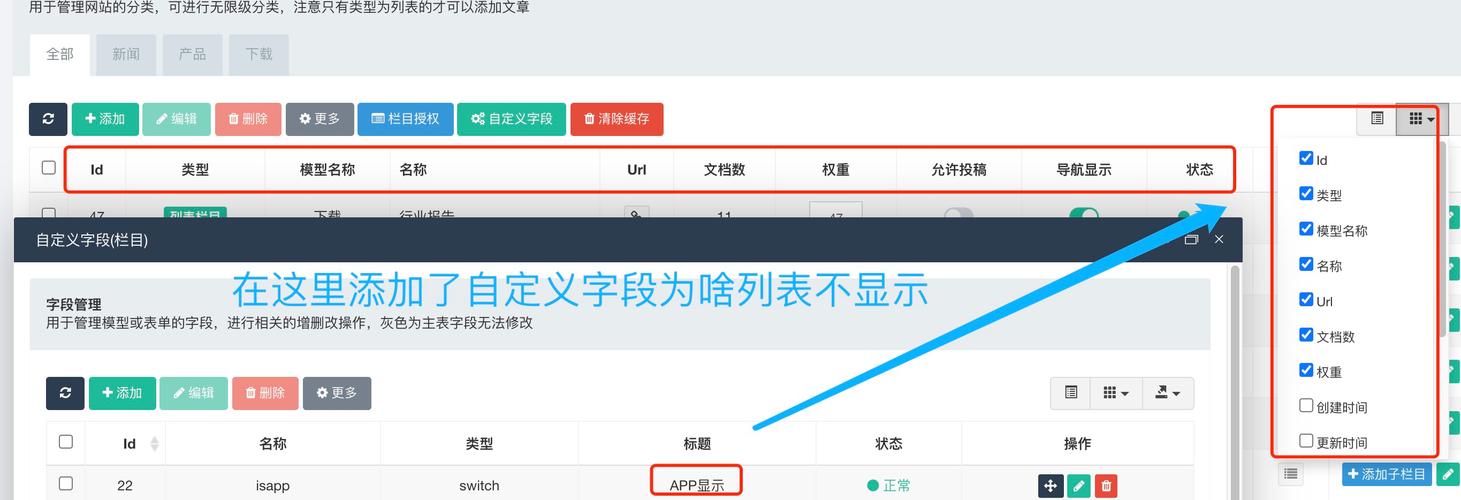The image size is (1461, 500).
Task: Refresh the category list in the main toolbar
Action: click(48, 119)
